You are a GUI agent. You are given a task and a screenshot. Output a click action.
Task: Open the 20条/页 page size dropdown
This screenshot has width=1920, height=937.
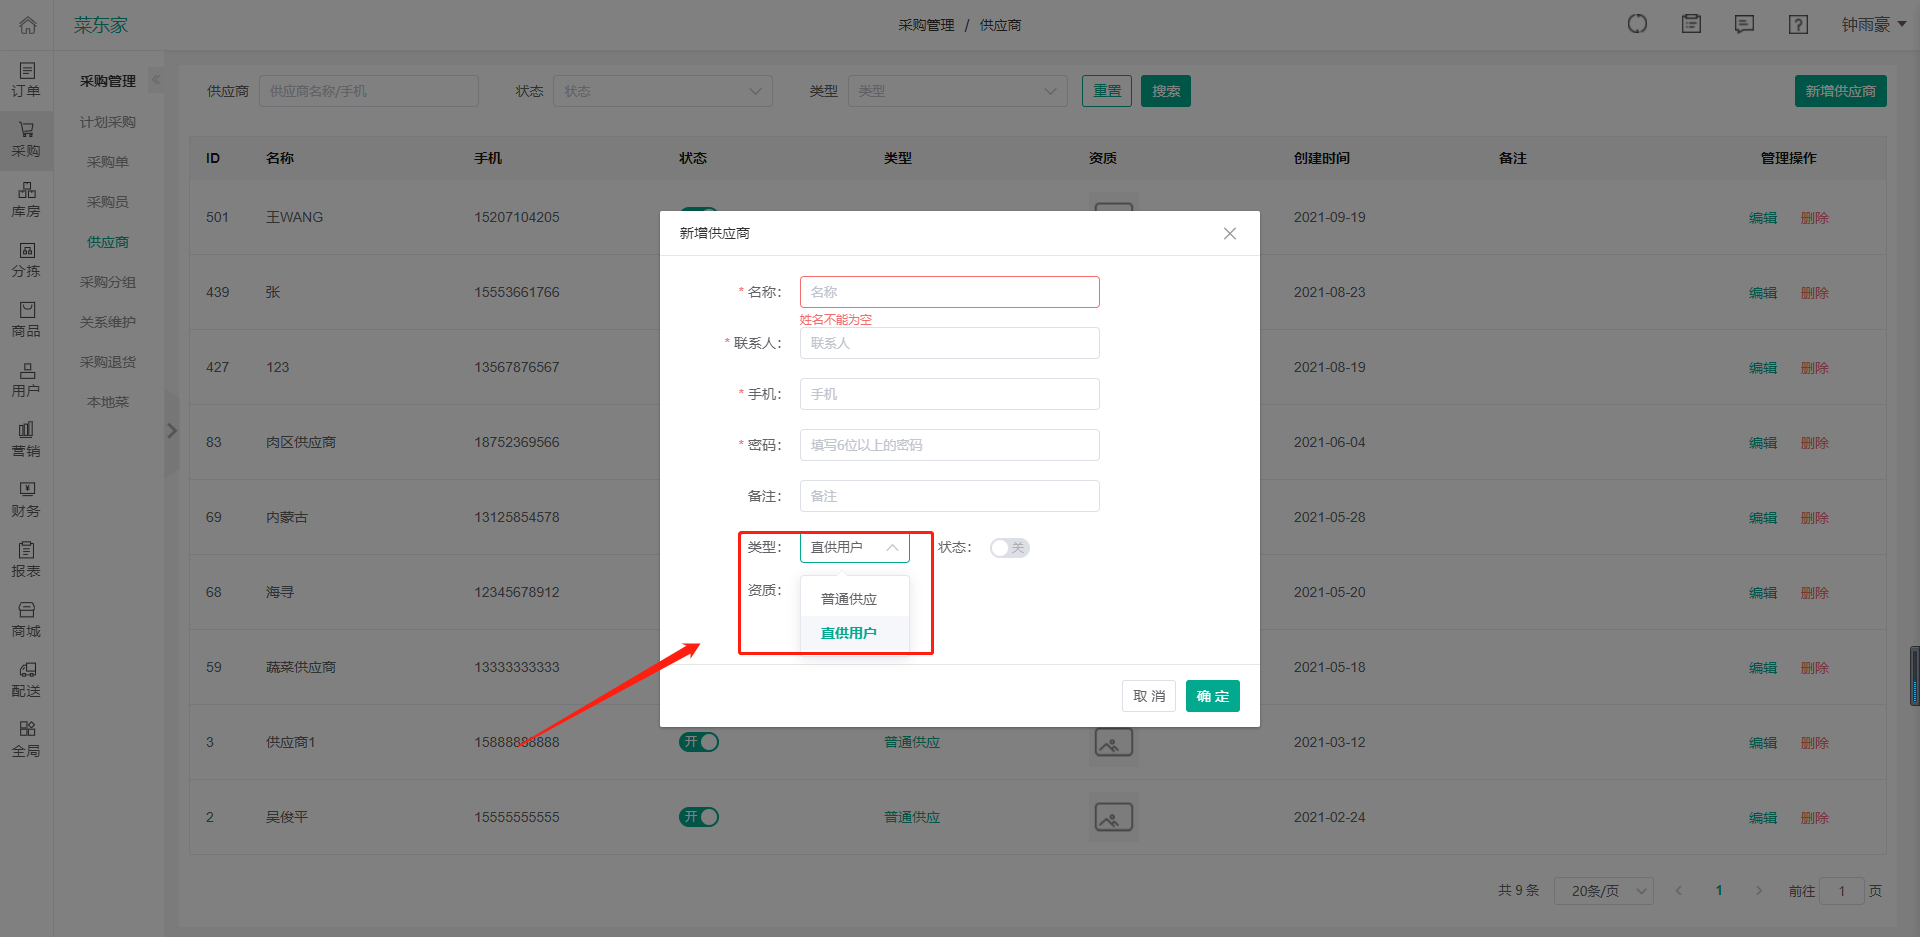1603,891
